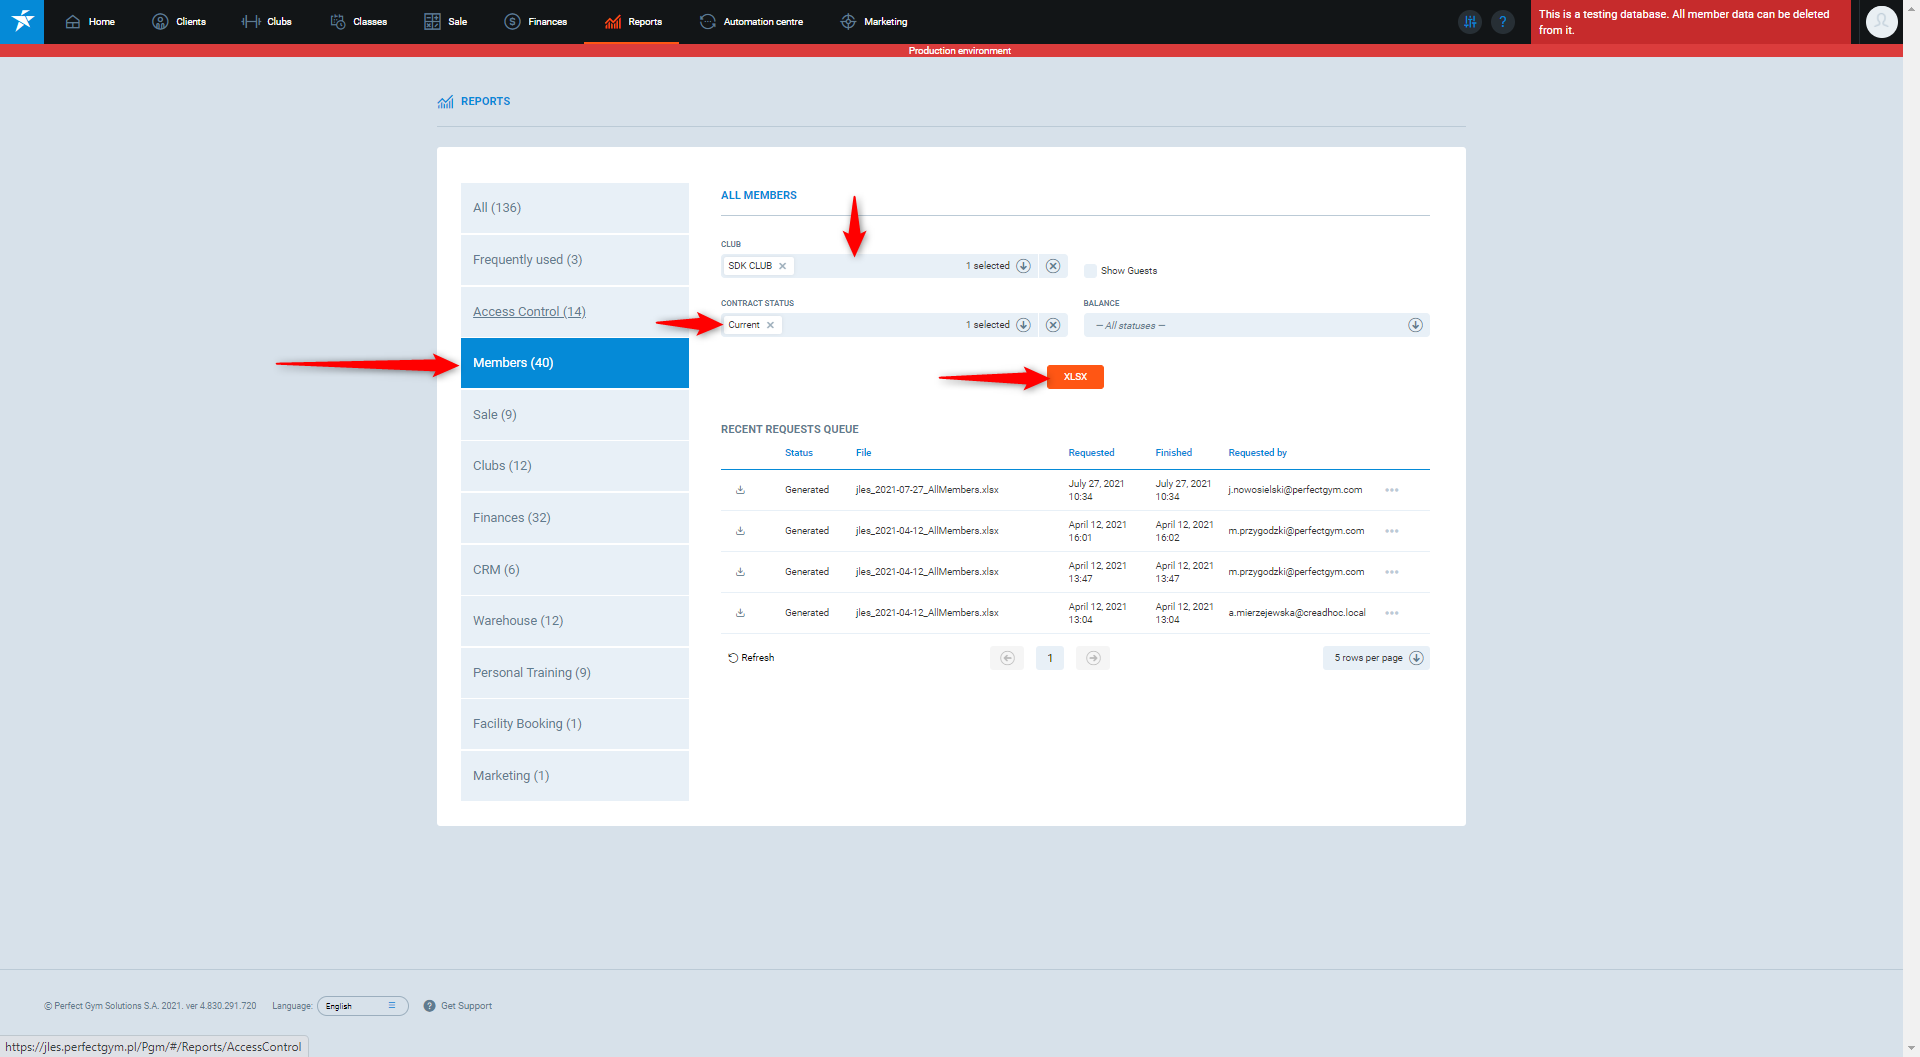
Task: Refresh the recent requests queue
Action: 751,658
